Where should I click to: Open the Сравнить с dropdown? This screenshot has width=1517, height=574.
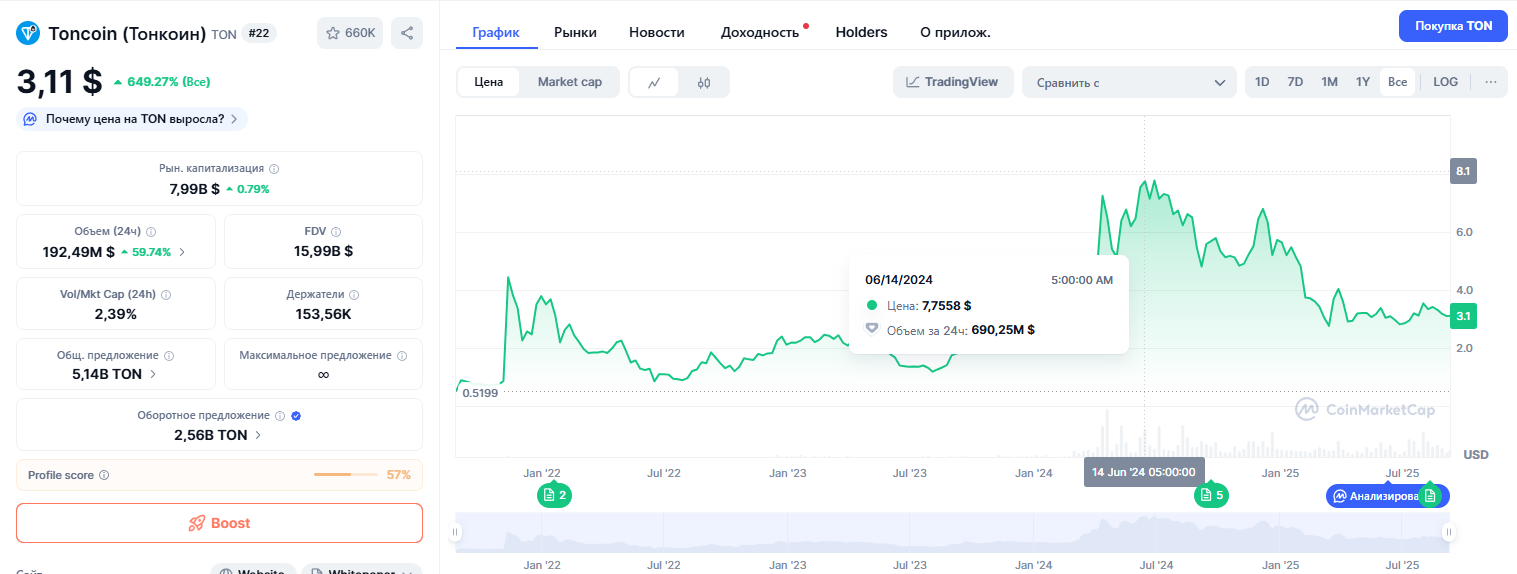click(1130, 82)
